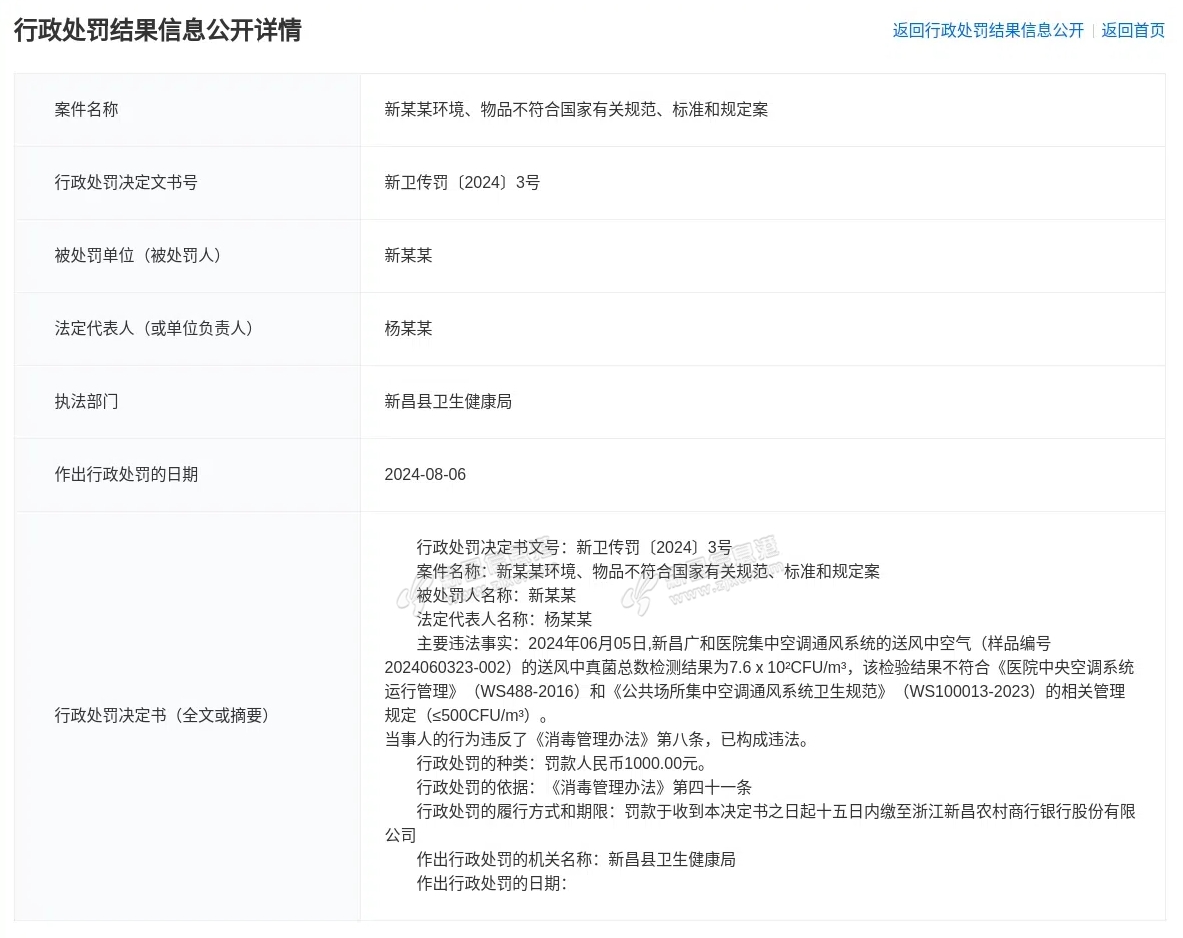Click the 执法部门 row label

click(x=86, y=402)
